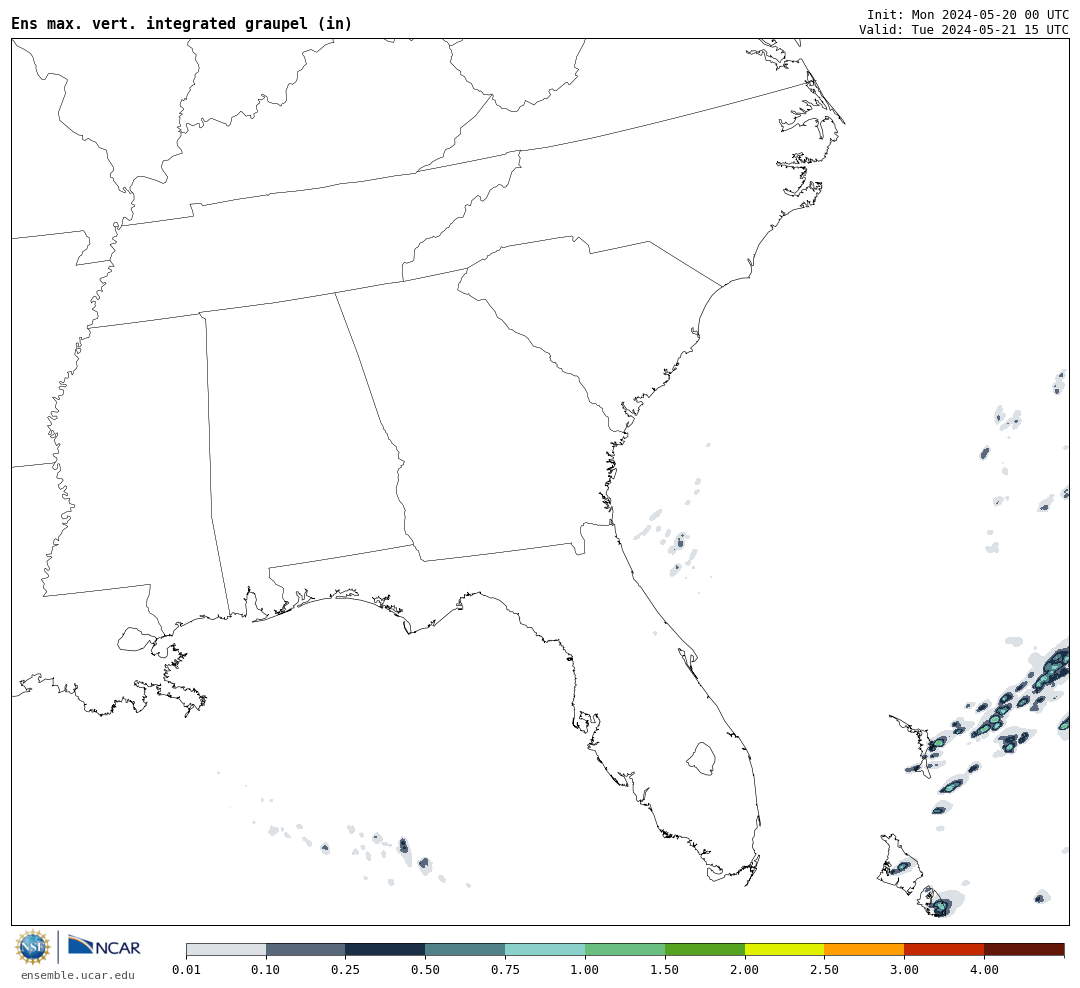Click the teal 0.50–0.75 colorbar swatch
This screenshot has width=1080, height=988.
click(466, 949)
